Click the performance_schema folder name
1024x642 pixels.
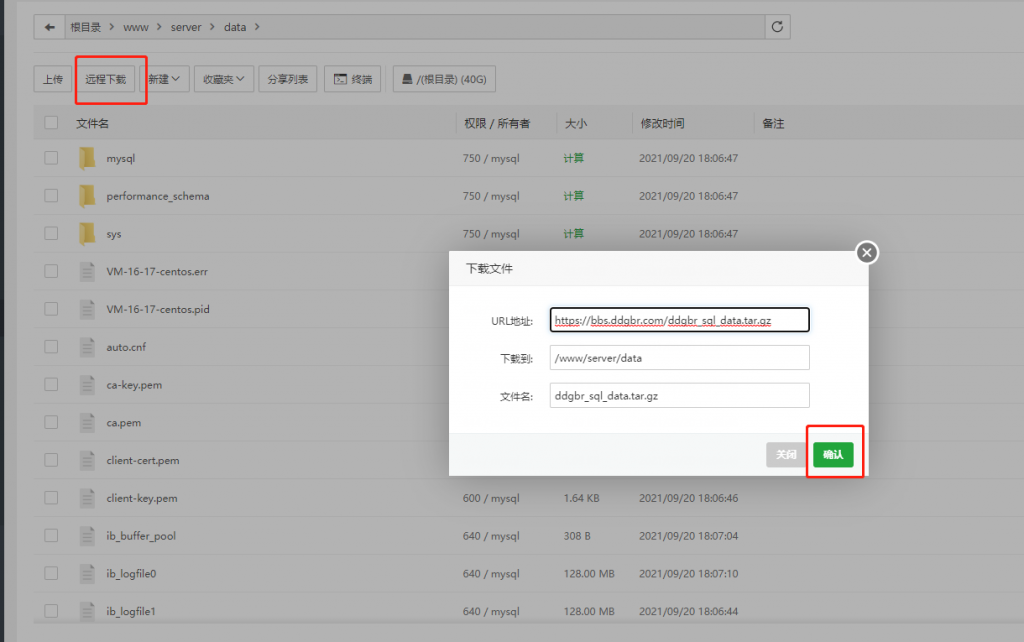(158, 196)
